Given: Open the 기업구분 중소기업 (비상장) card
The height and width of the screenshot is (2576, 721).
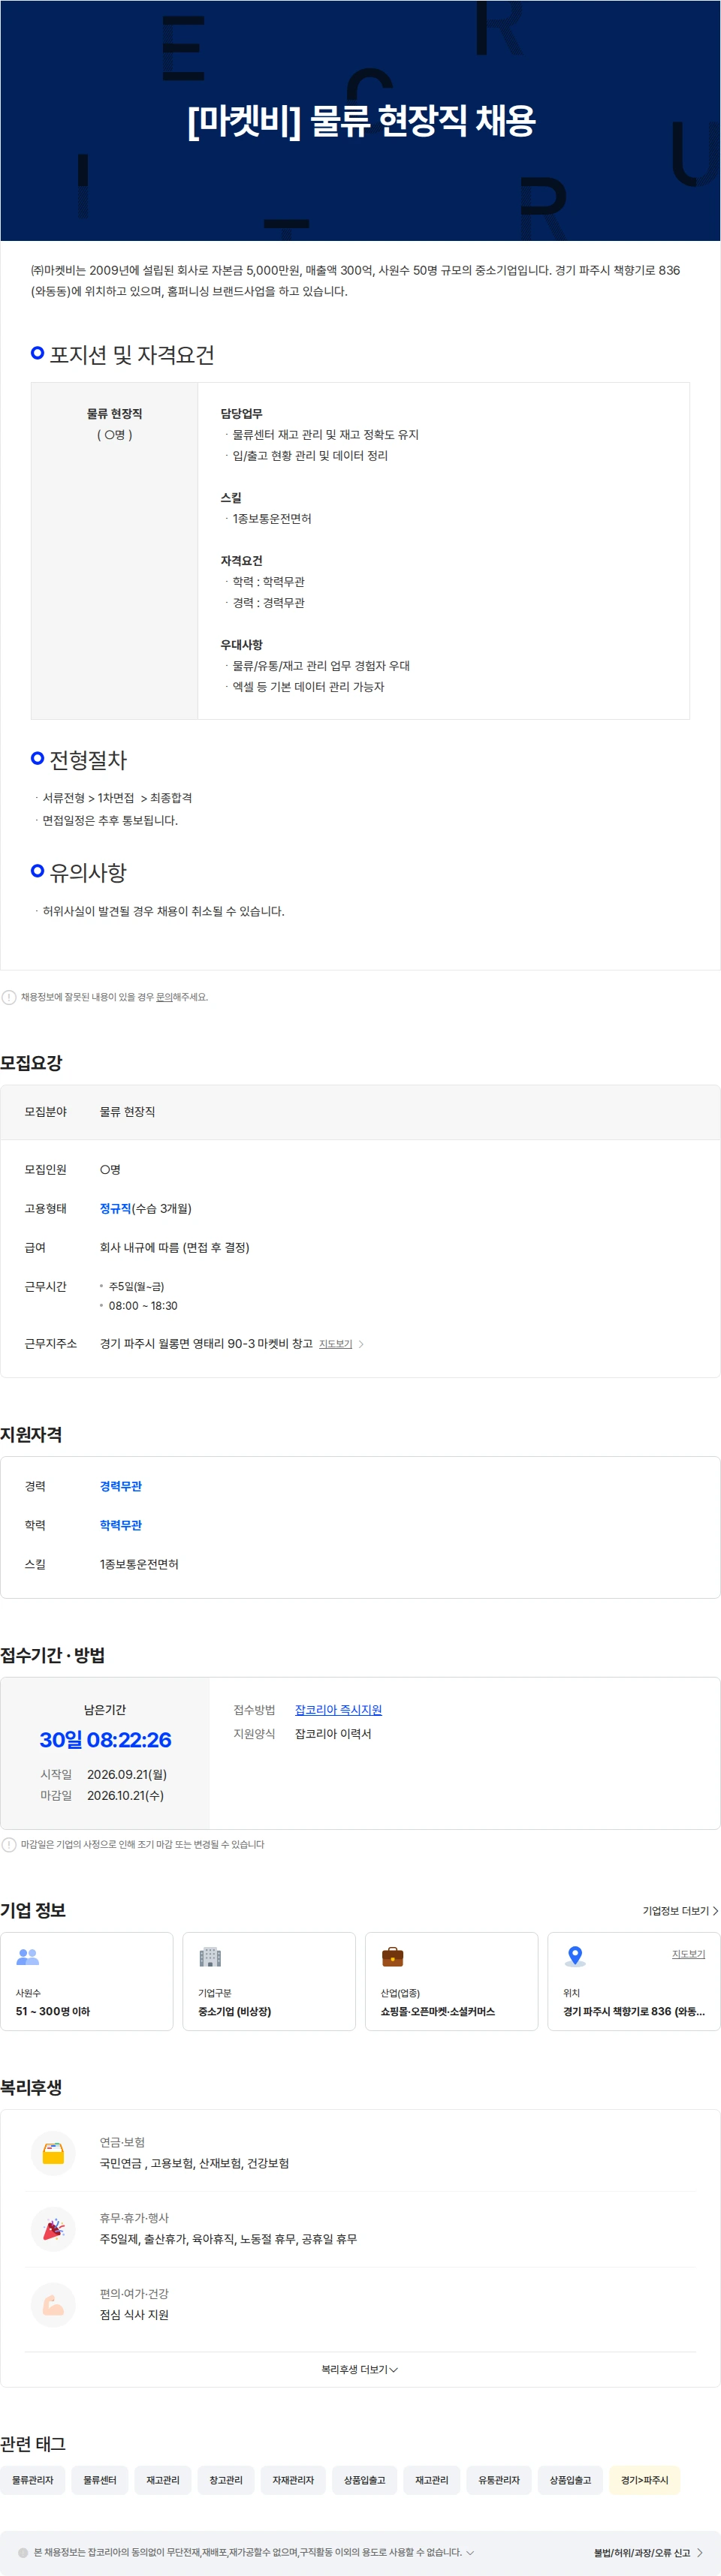Looking at the screenshot, I should 269,1981.
